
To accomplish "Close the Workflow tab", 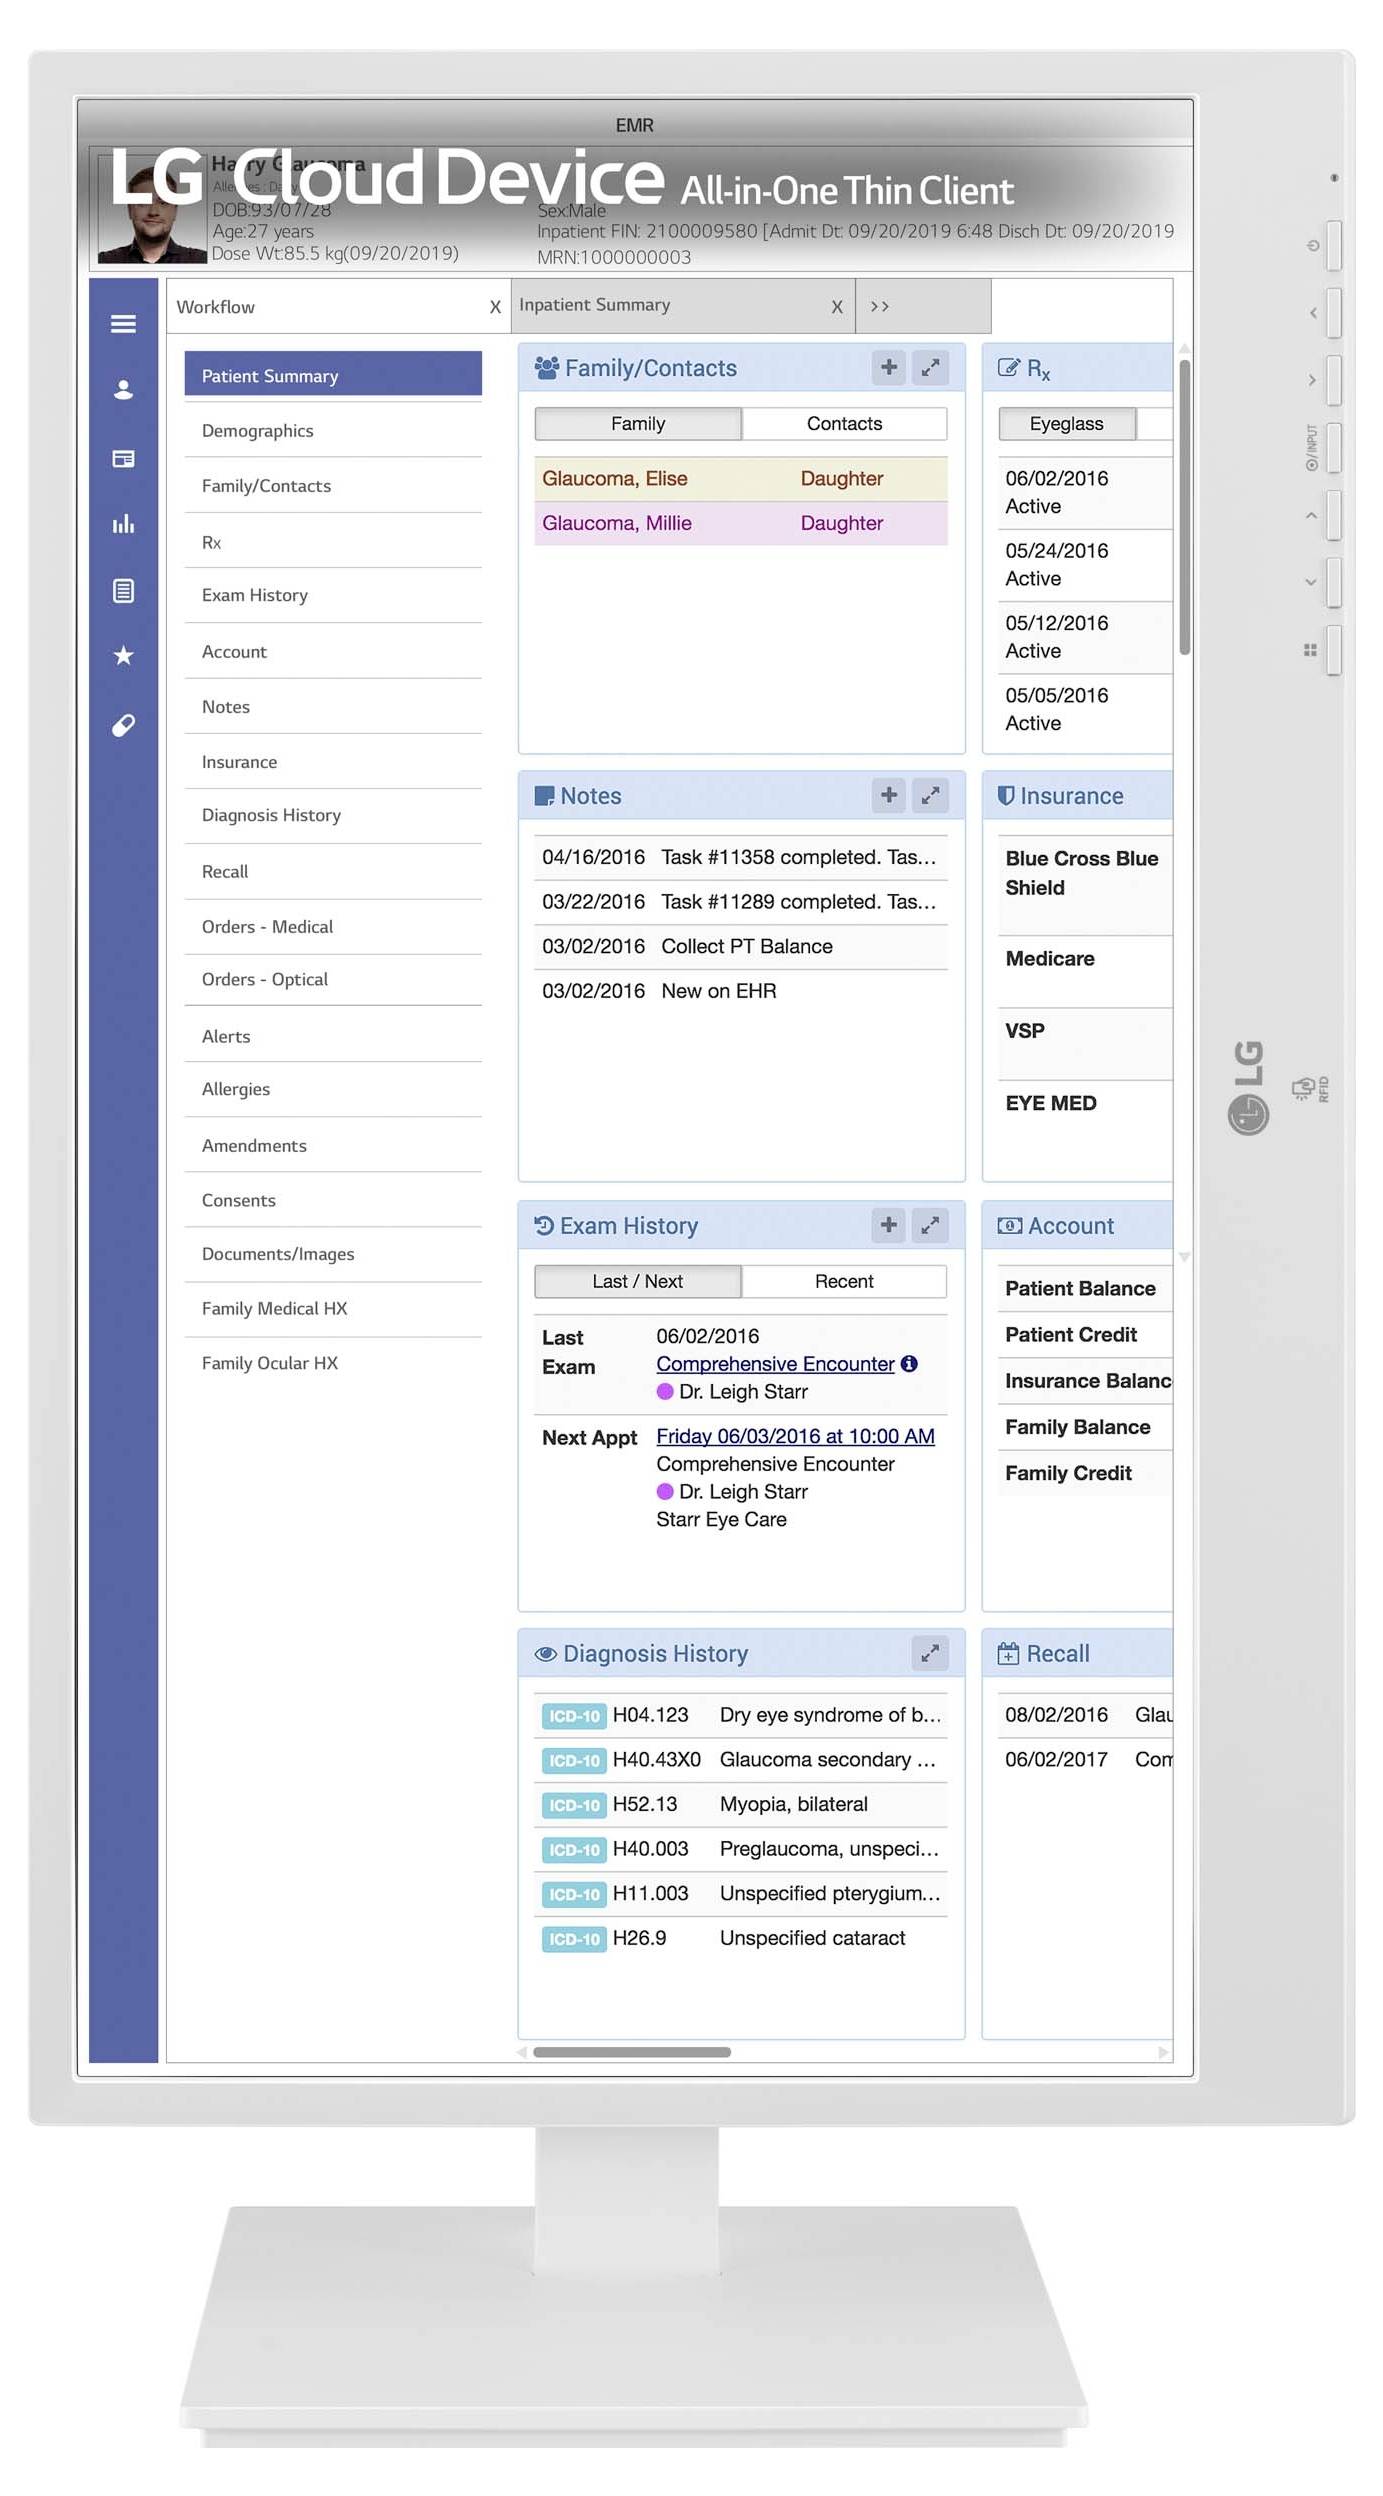I will click(495, 308).
